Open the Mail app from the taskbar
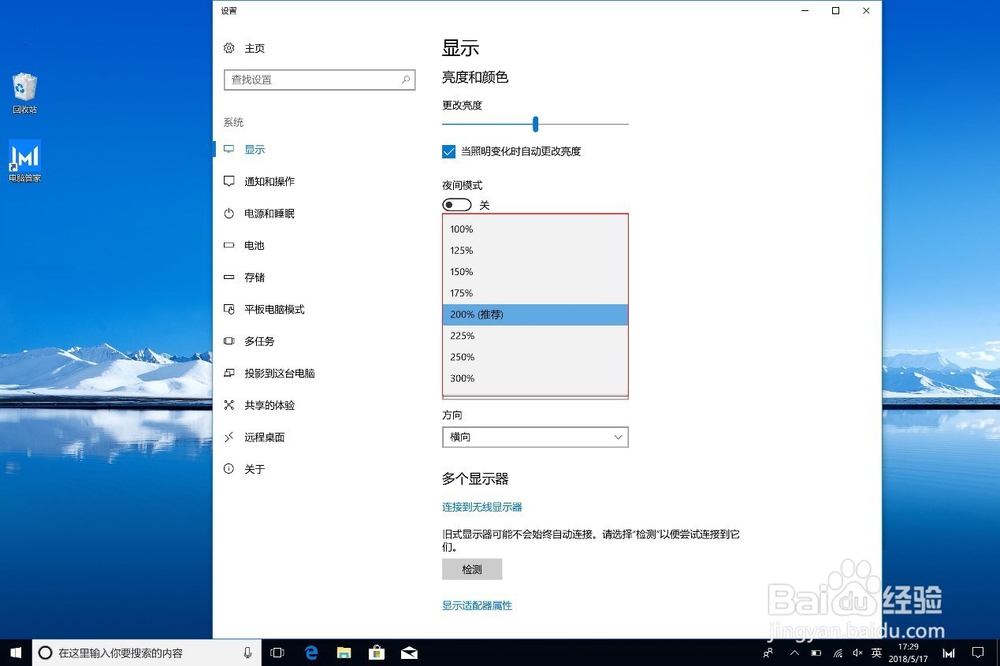Screen dimensions: 1000x666 [x=409, y=652]
